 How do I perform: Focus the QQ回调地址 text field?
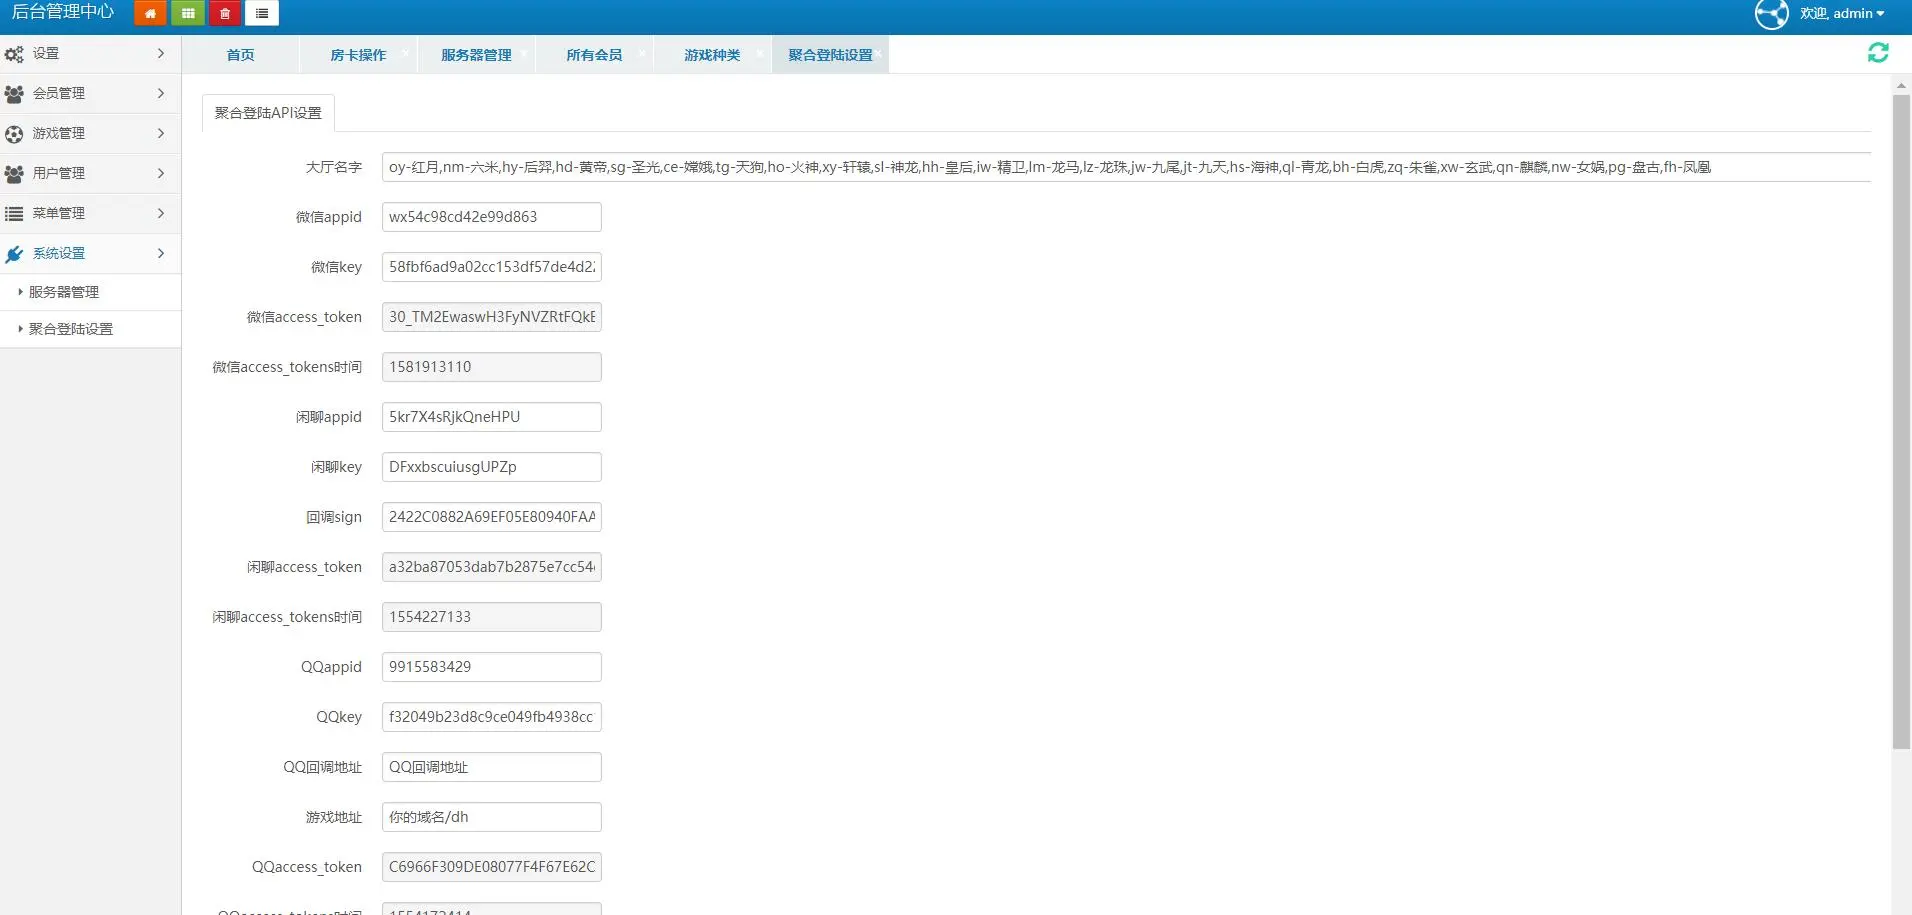(491, 767)
